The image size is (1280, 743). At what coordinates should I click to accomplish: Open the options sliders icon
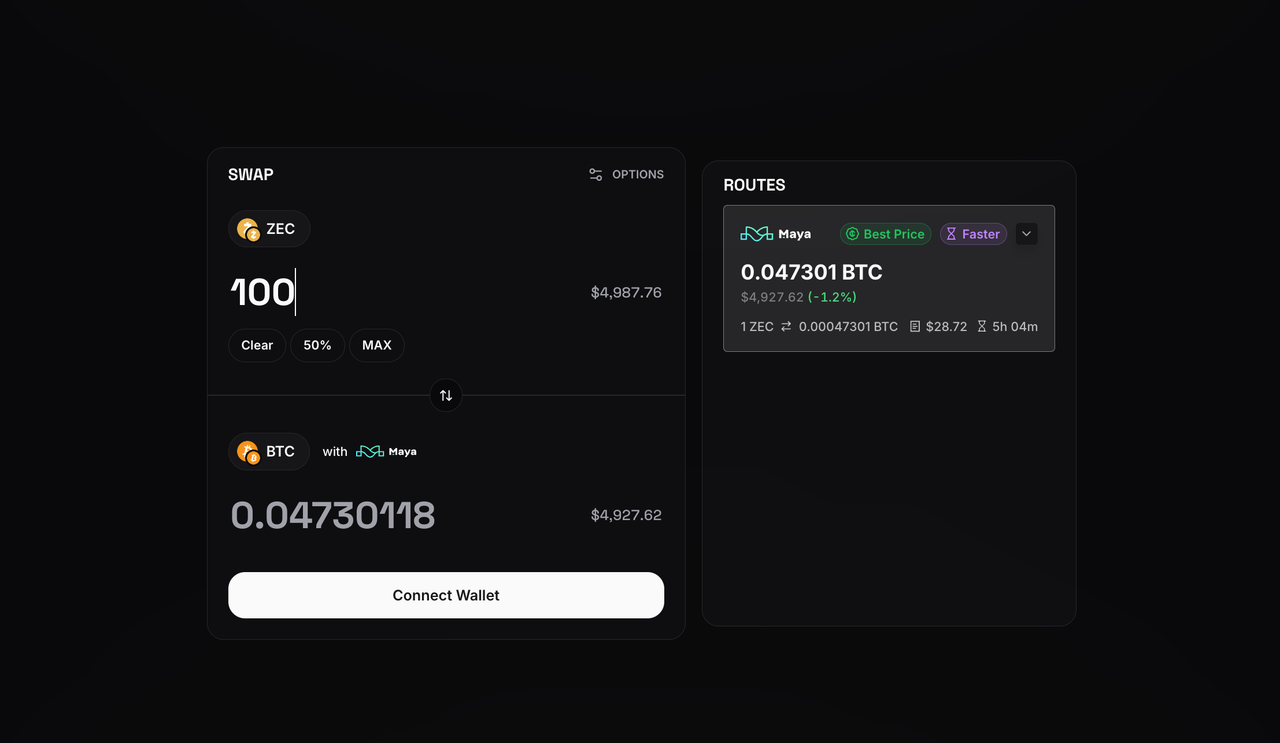click(x=596, y=174)
